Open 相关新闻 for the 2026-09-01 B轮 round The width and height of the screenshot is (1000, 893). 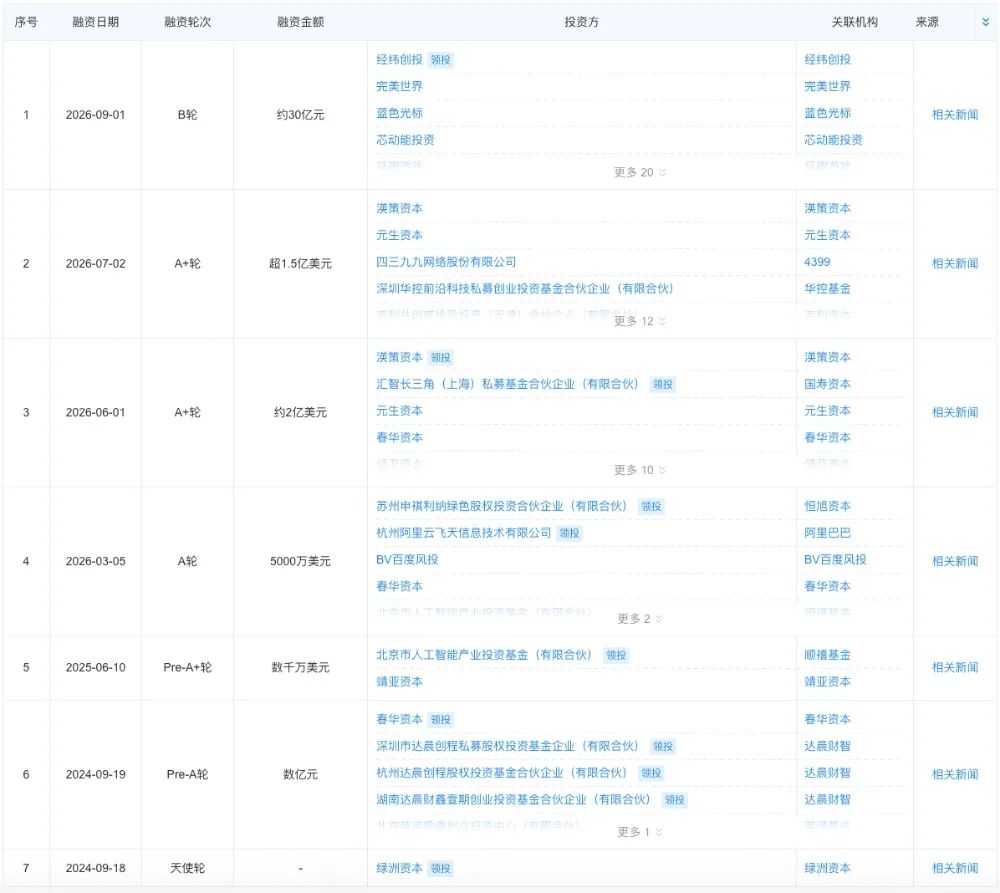[x=955, y=115]
